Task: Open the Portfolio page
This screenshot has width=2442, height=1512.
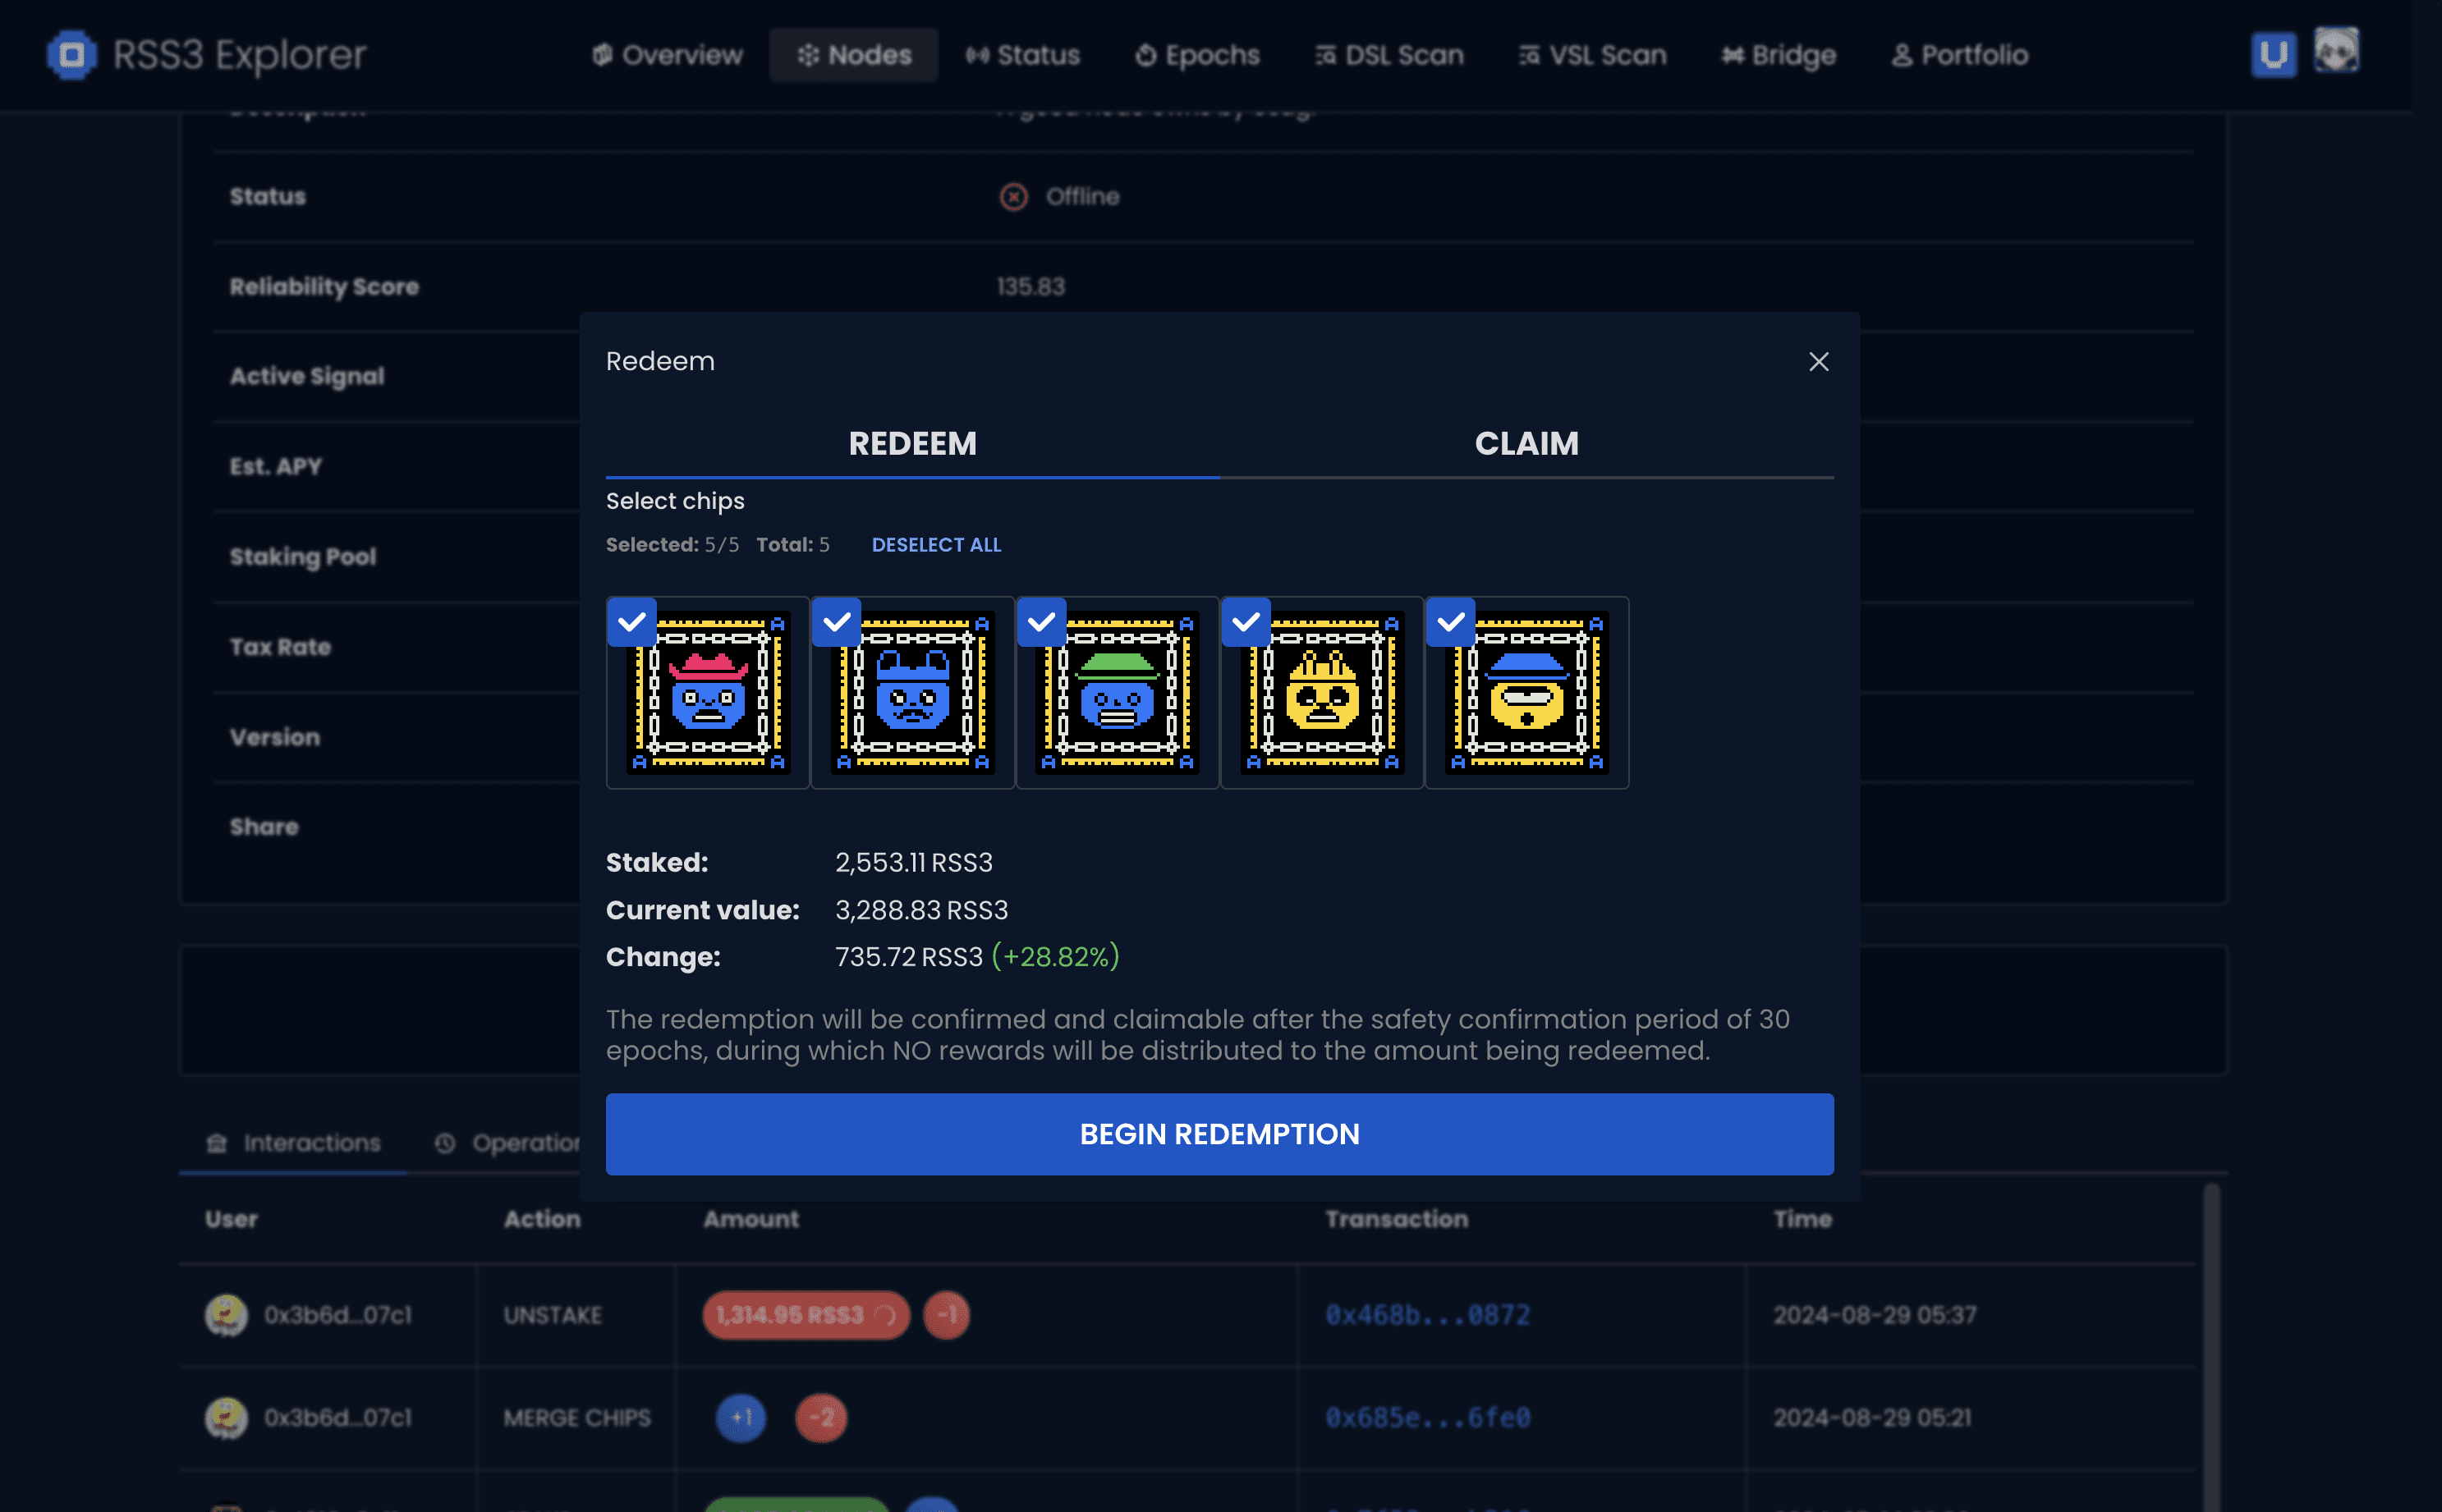Action: 1960,55
